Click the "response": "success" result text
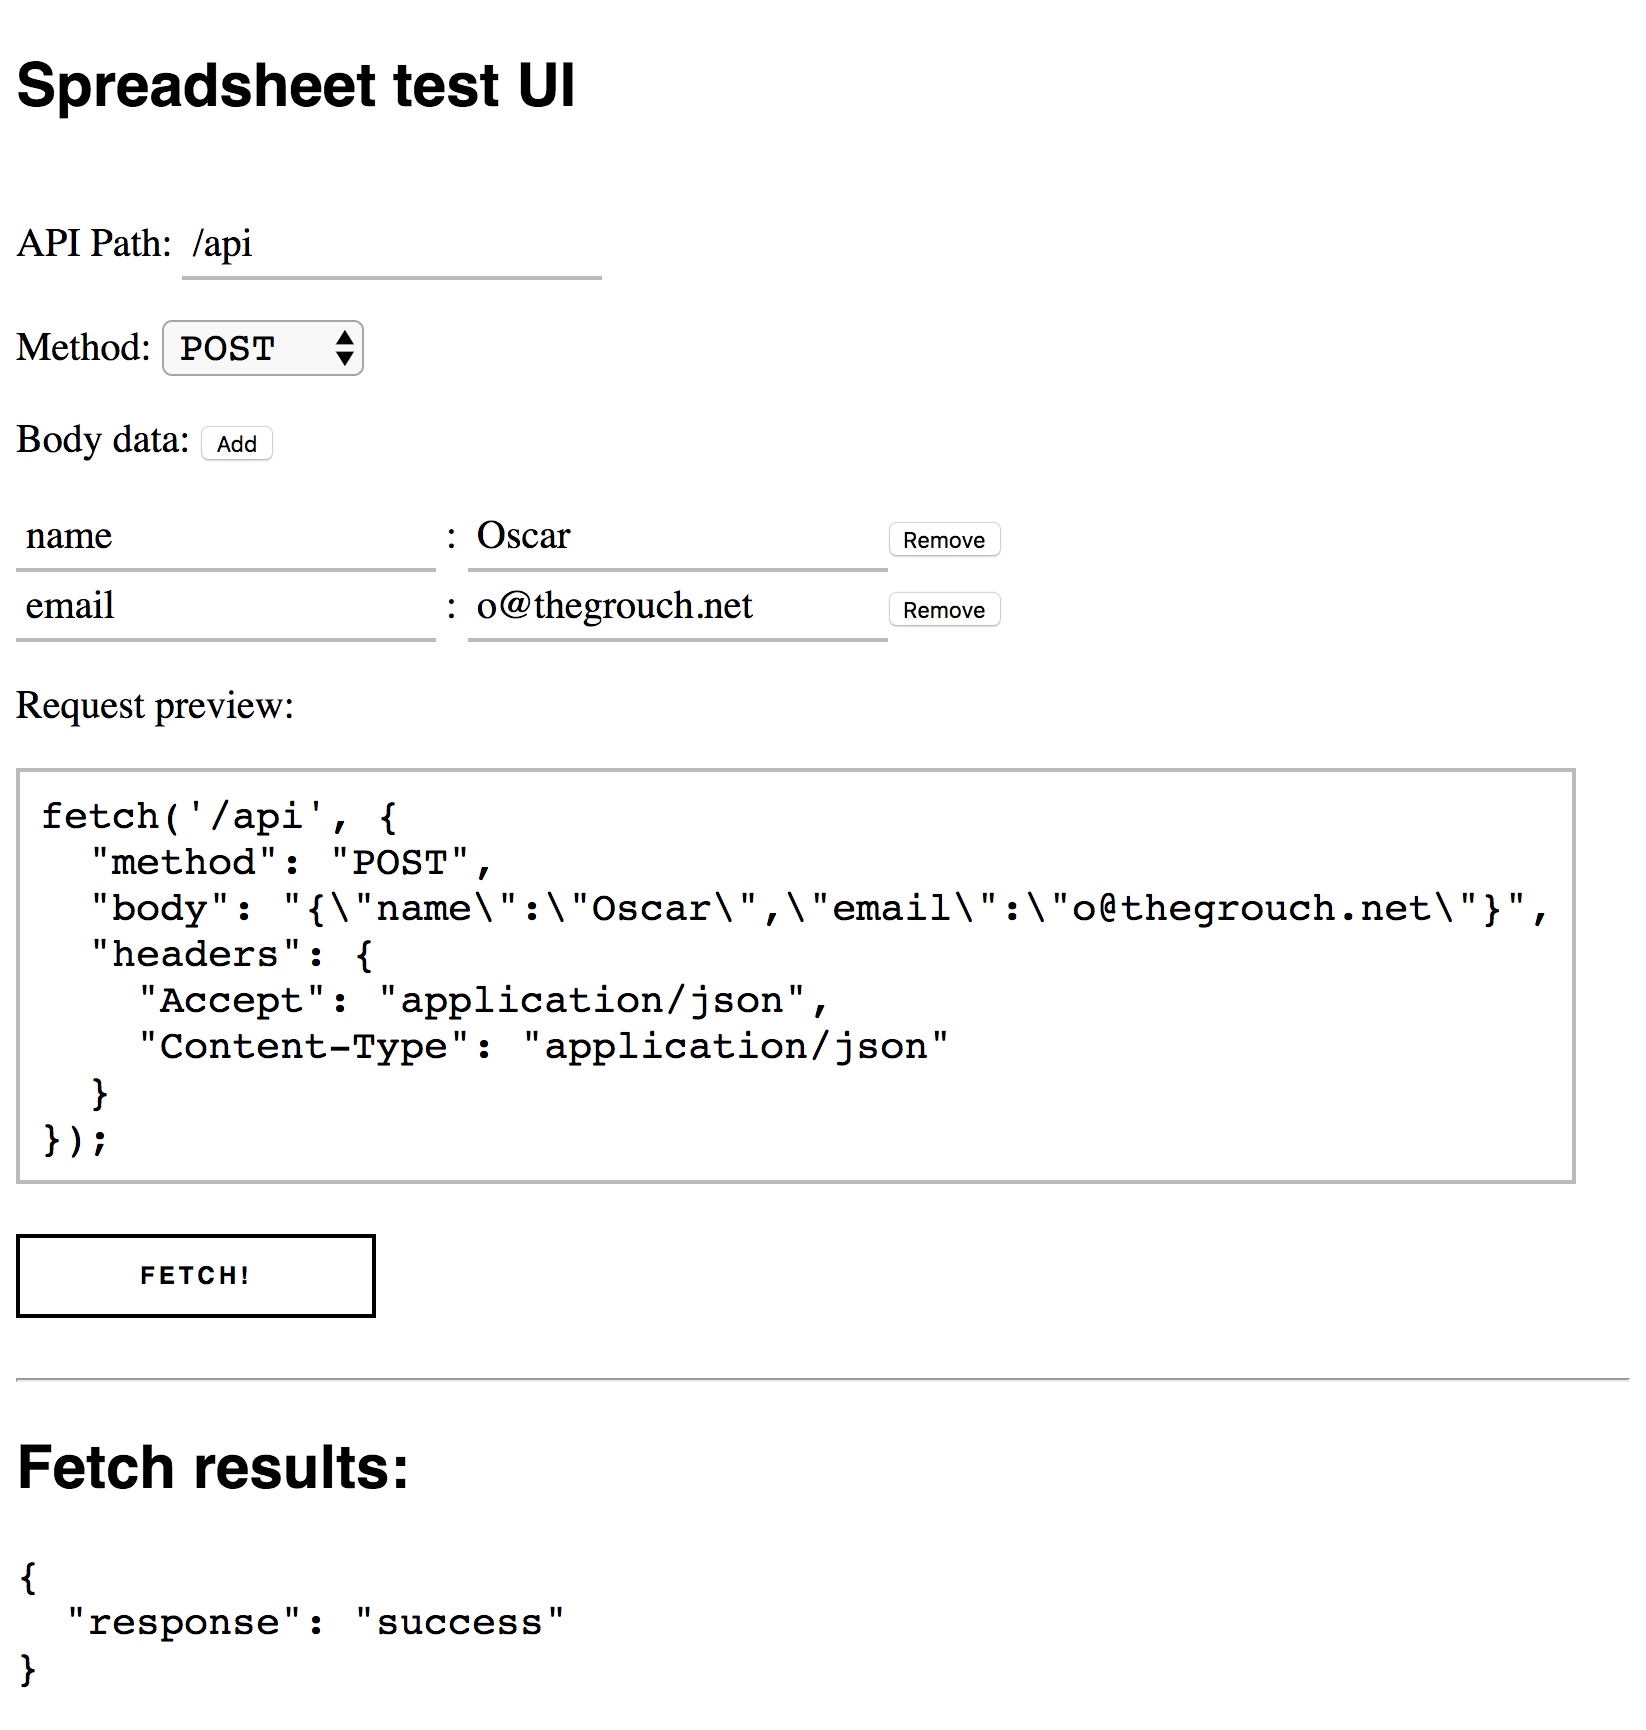This screenshot has height=1730, width=1646. tap(316, 1622)
